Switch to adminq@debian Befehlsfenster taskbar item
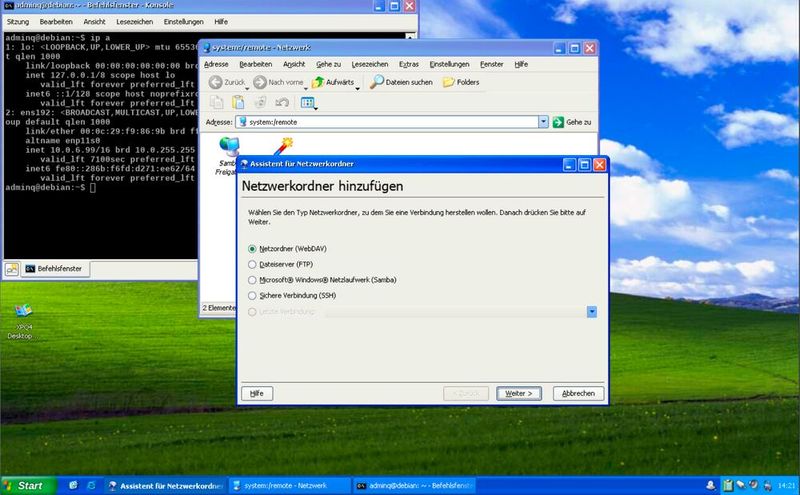The height and width of the screenshot is (495, 800). point(414,486)
